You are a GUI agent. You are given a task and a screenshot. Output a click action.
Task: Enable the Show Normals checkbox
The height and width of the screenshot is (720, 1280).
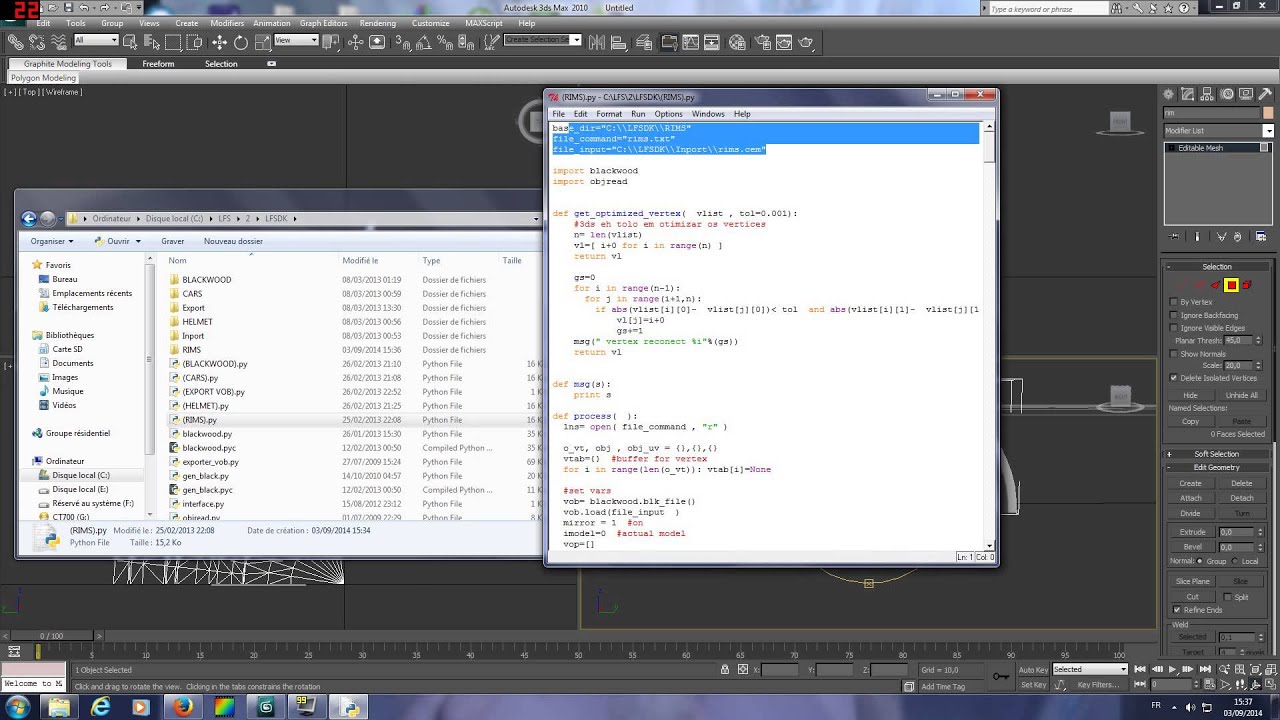(1174, 354)
